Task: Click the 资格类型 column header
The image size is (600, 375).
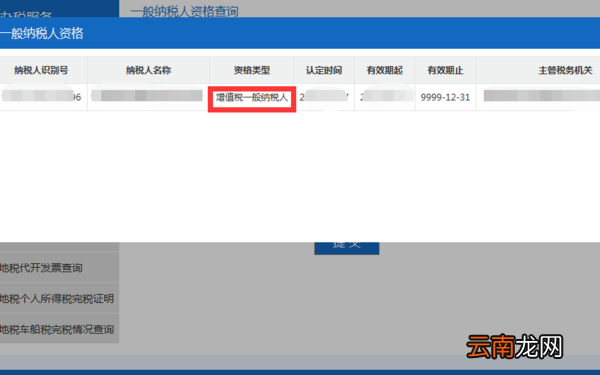Action: [252, 70]
